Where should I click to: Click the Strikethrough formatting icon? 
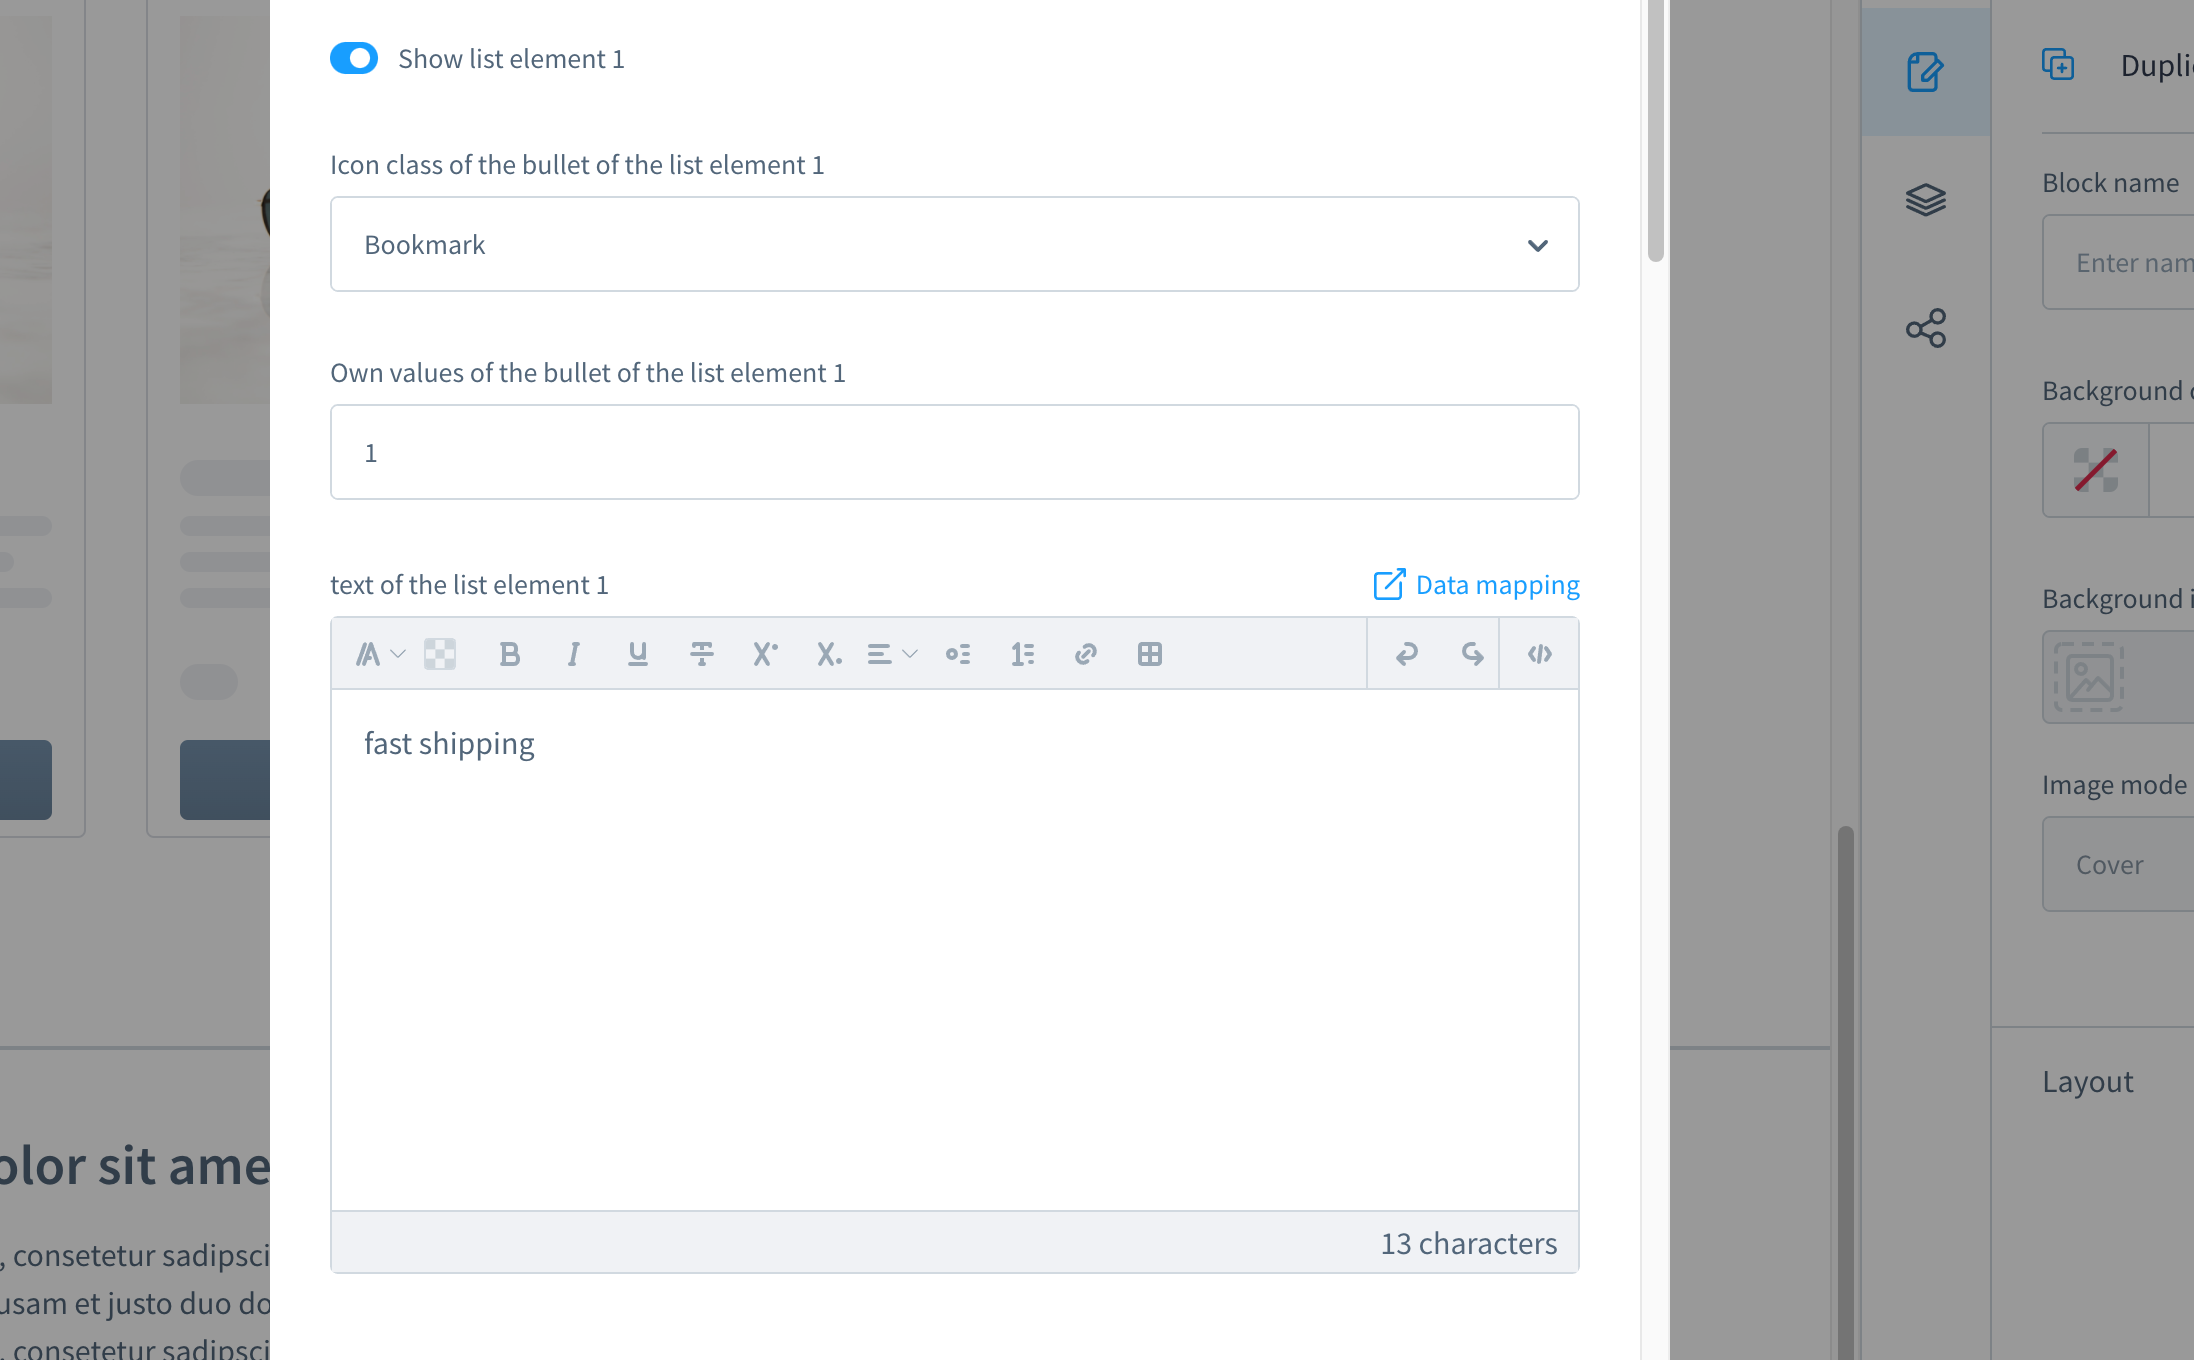(701, 655)
